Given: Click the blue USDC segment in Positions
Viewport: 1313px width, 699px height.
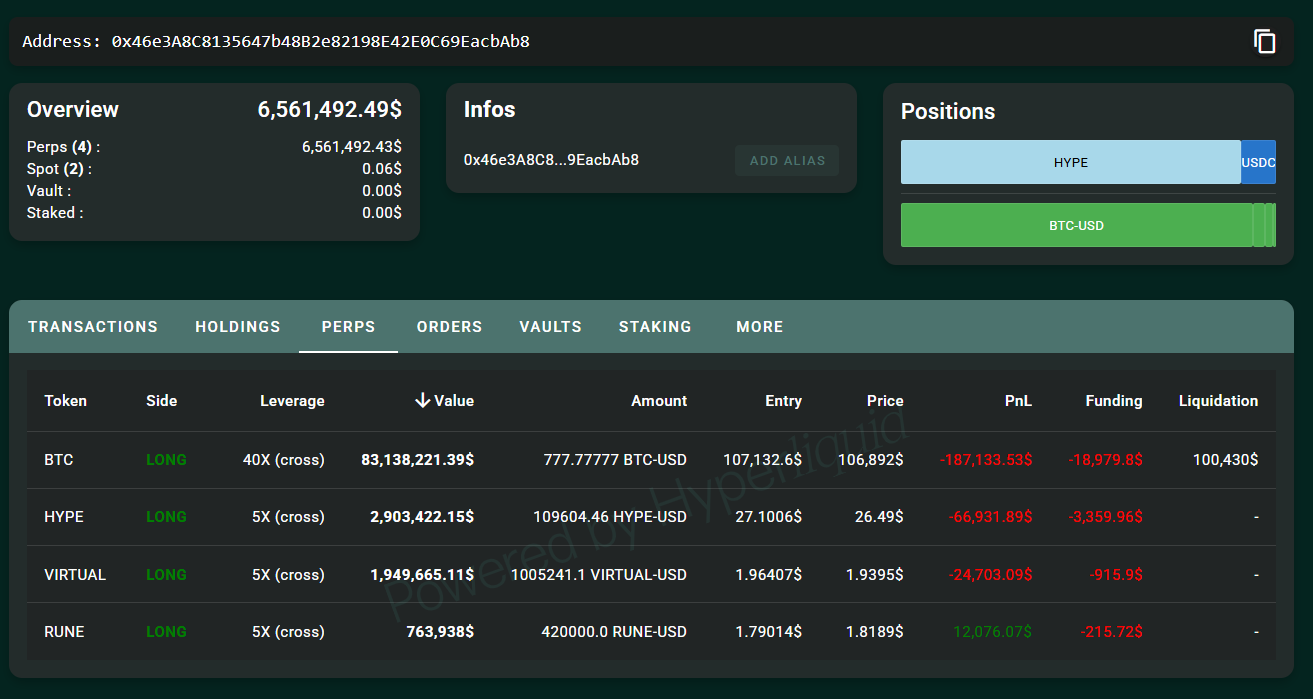Looking at the screenshot, I should coord(1258,162).
